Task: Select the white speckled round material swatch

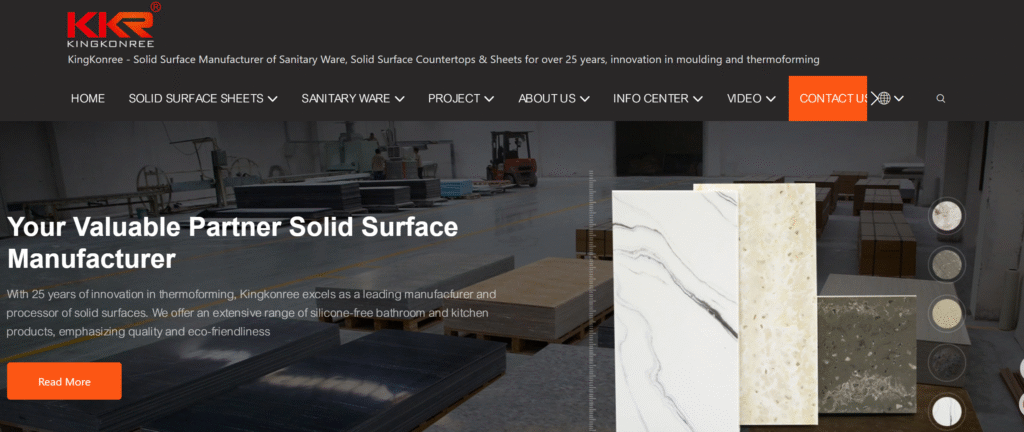Action: (945, 215)
